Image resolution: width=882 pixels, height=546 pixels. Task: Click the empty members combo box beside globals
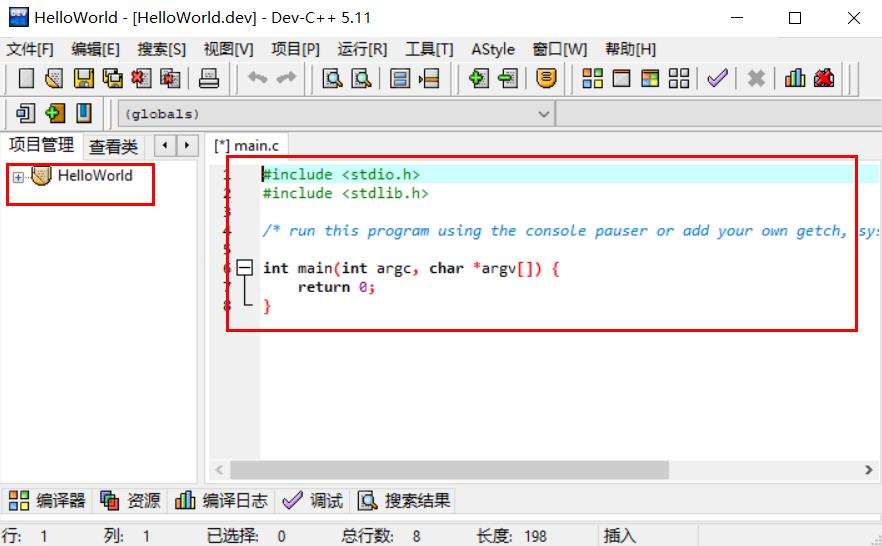pos(719,114)
